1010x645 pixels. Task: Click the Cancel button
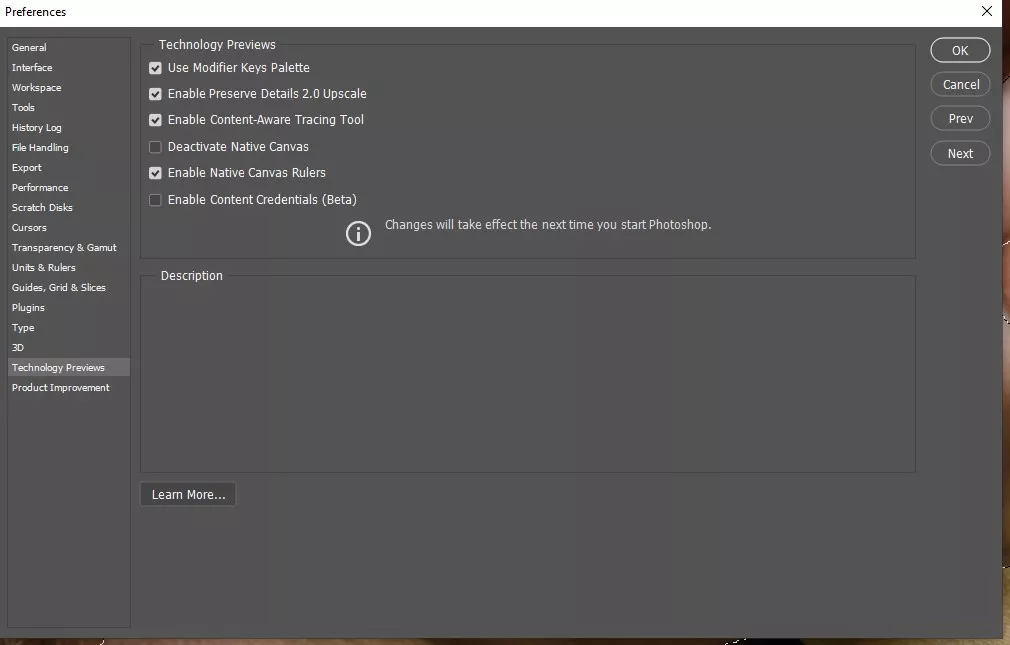960,85
